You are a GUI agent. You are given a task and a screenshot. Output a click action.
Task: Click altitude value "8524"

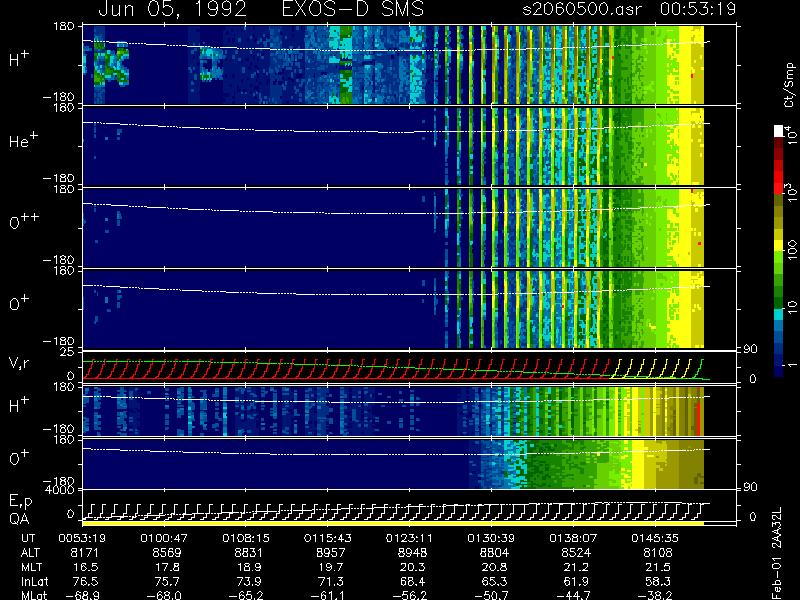pos(576,553)
